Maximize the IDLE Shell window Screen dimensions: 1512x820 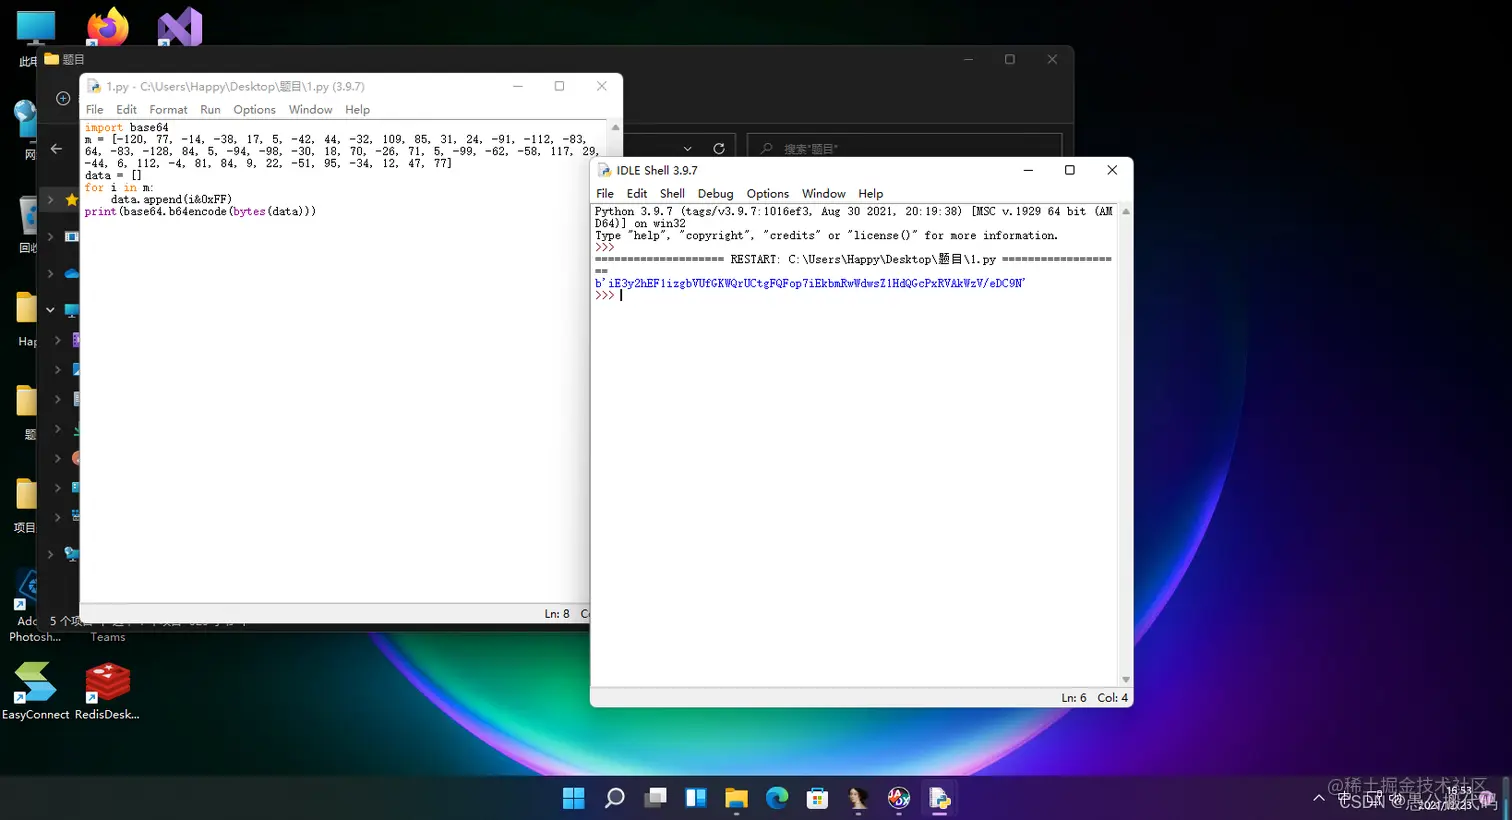point(1070,170)
